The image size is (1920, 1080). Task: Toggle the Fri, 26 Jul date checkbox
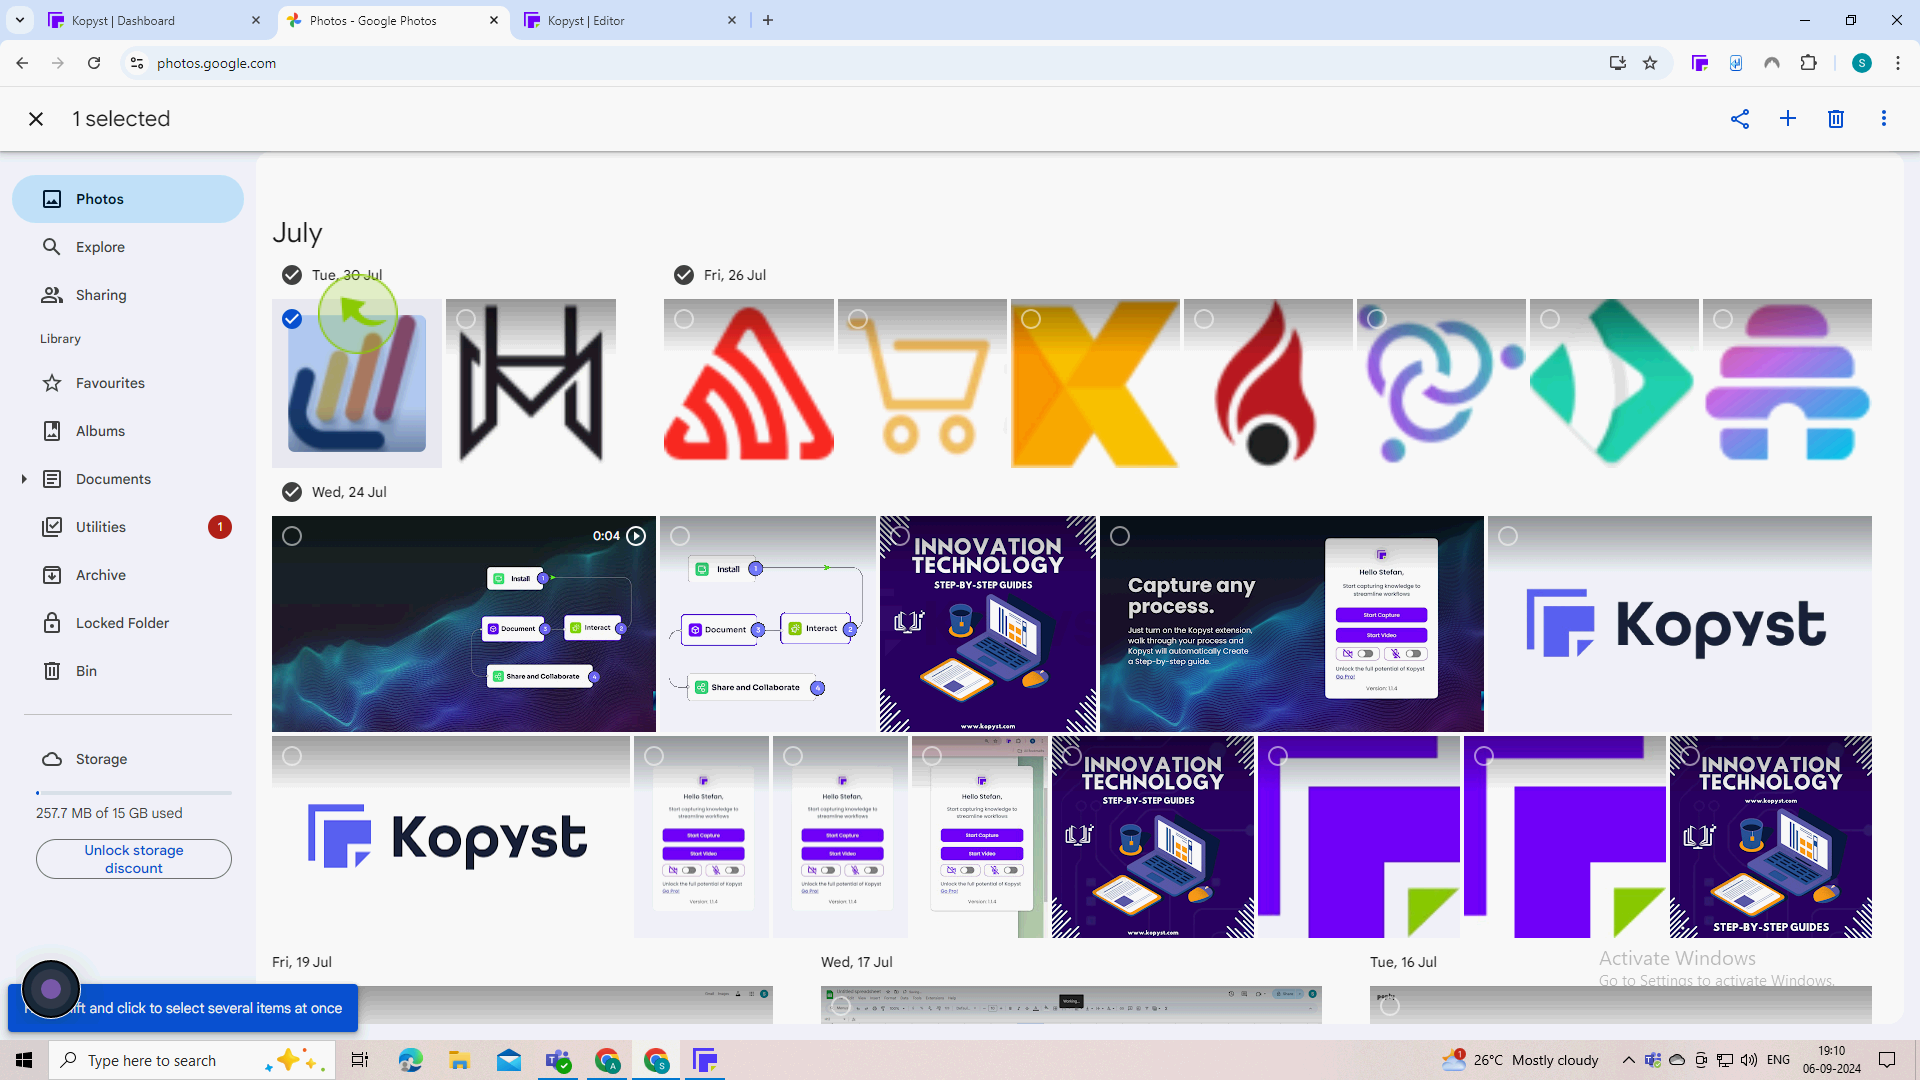click(x=684, y=275)
